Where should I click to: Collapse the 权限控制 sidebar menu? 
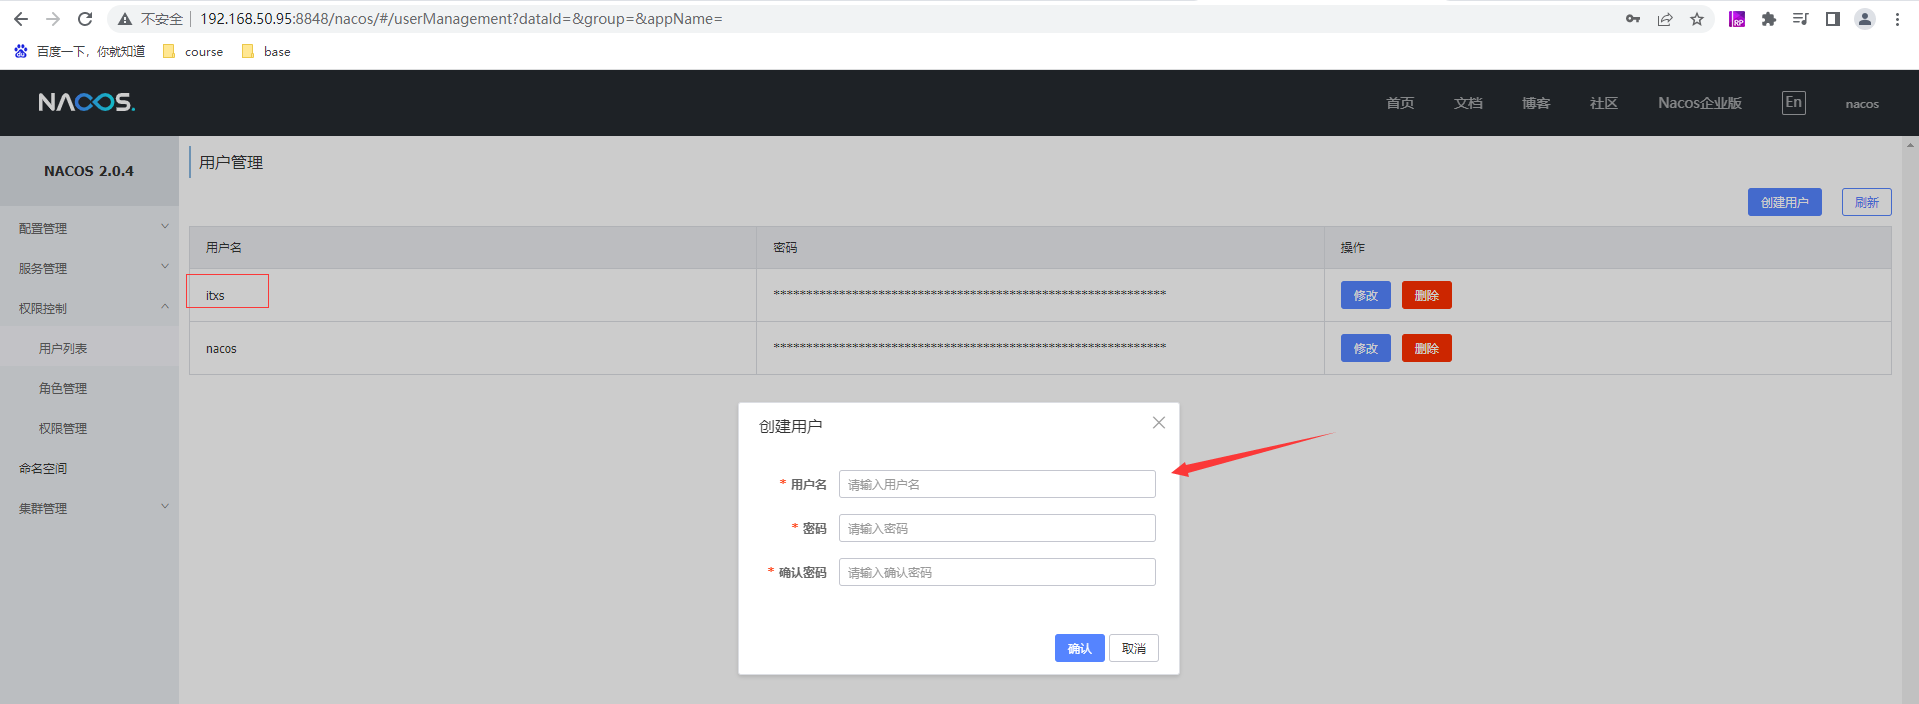click(88, 308)
